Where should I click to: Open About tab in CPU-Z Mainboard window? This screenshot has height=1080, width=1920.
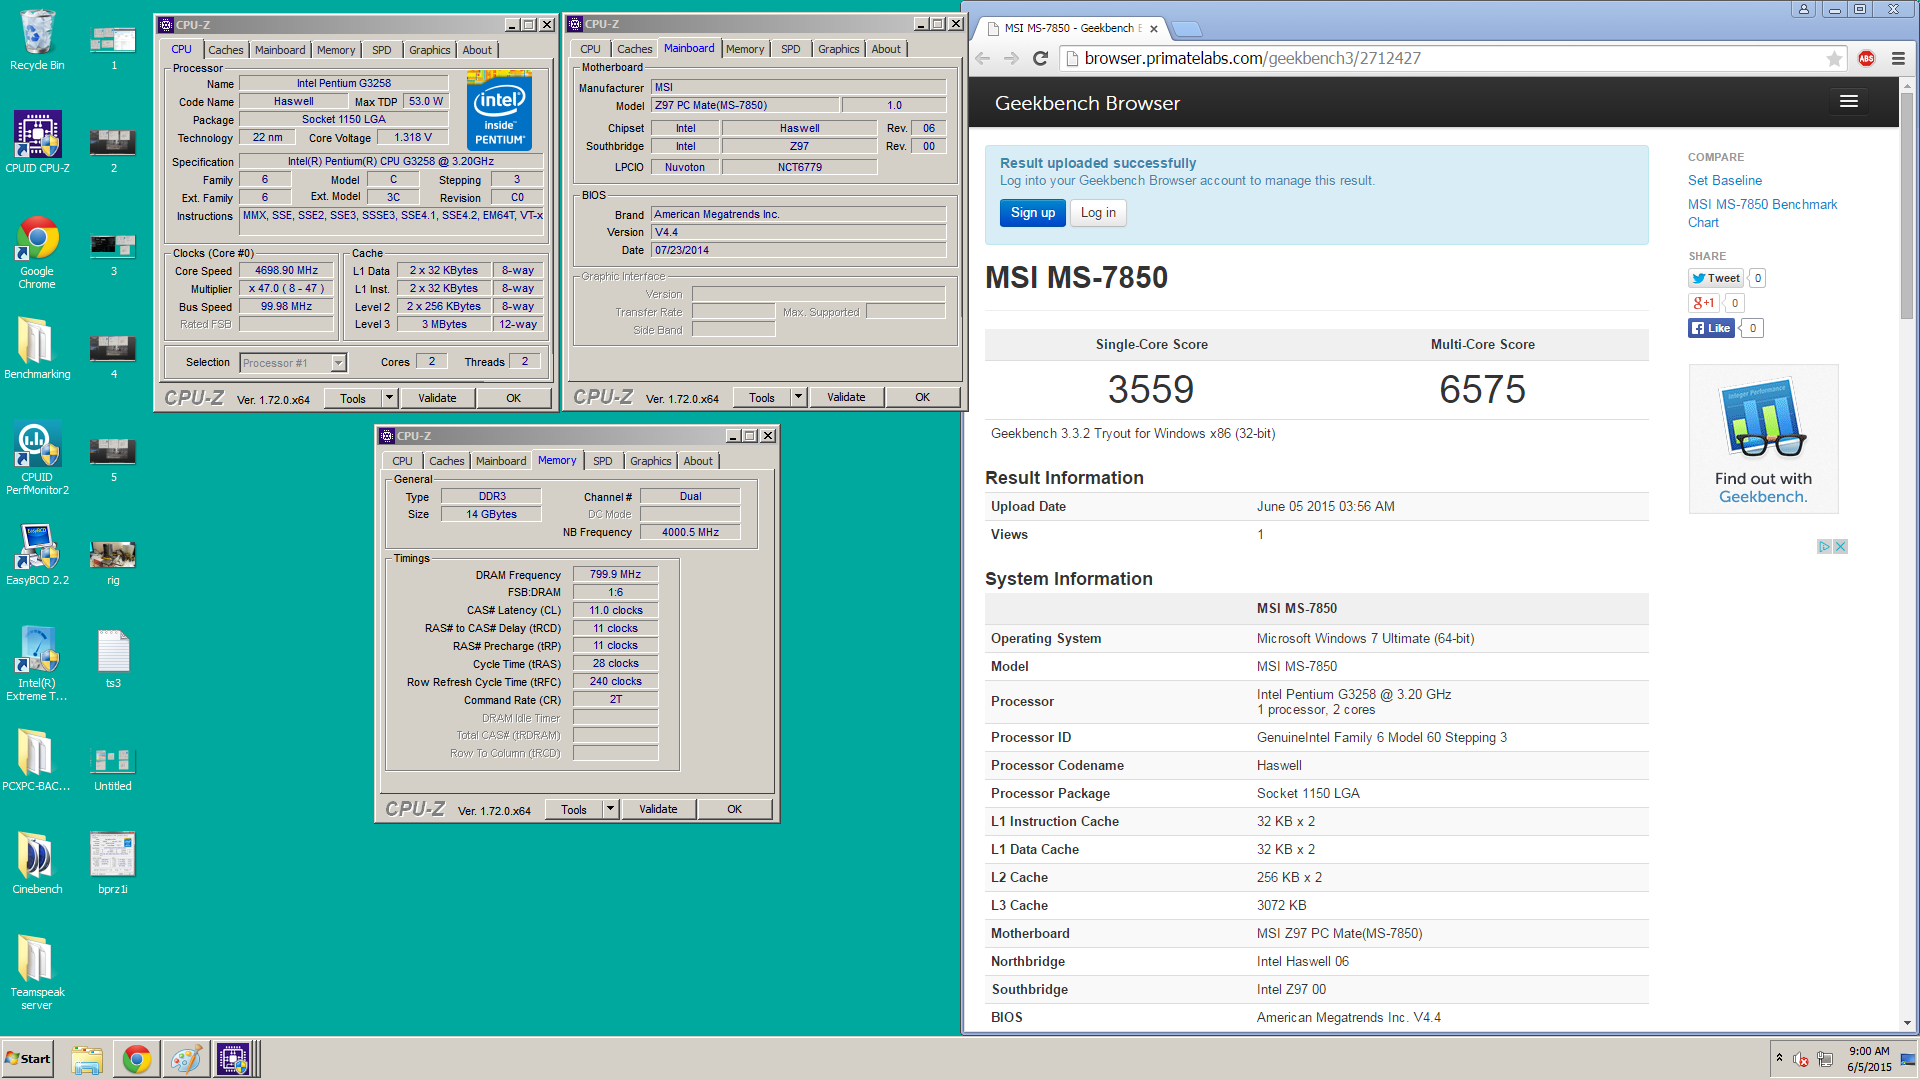pos(886,49)
